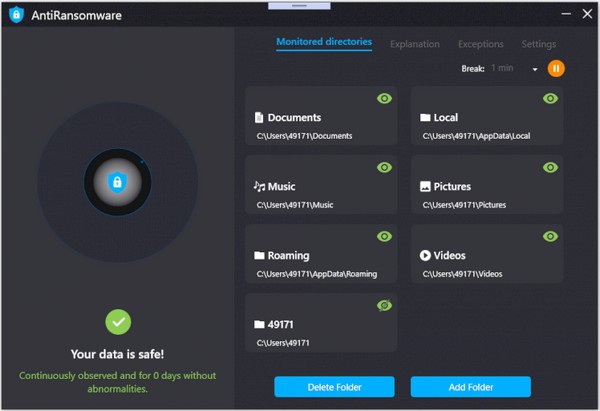Disable monitoring eye for Roaming folder
This screenshot has width=600, height=411.
coord(383,236)
